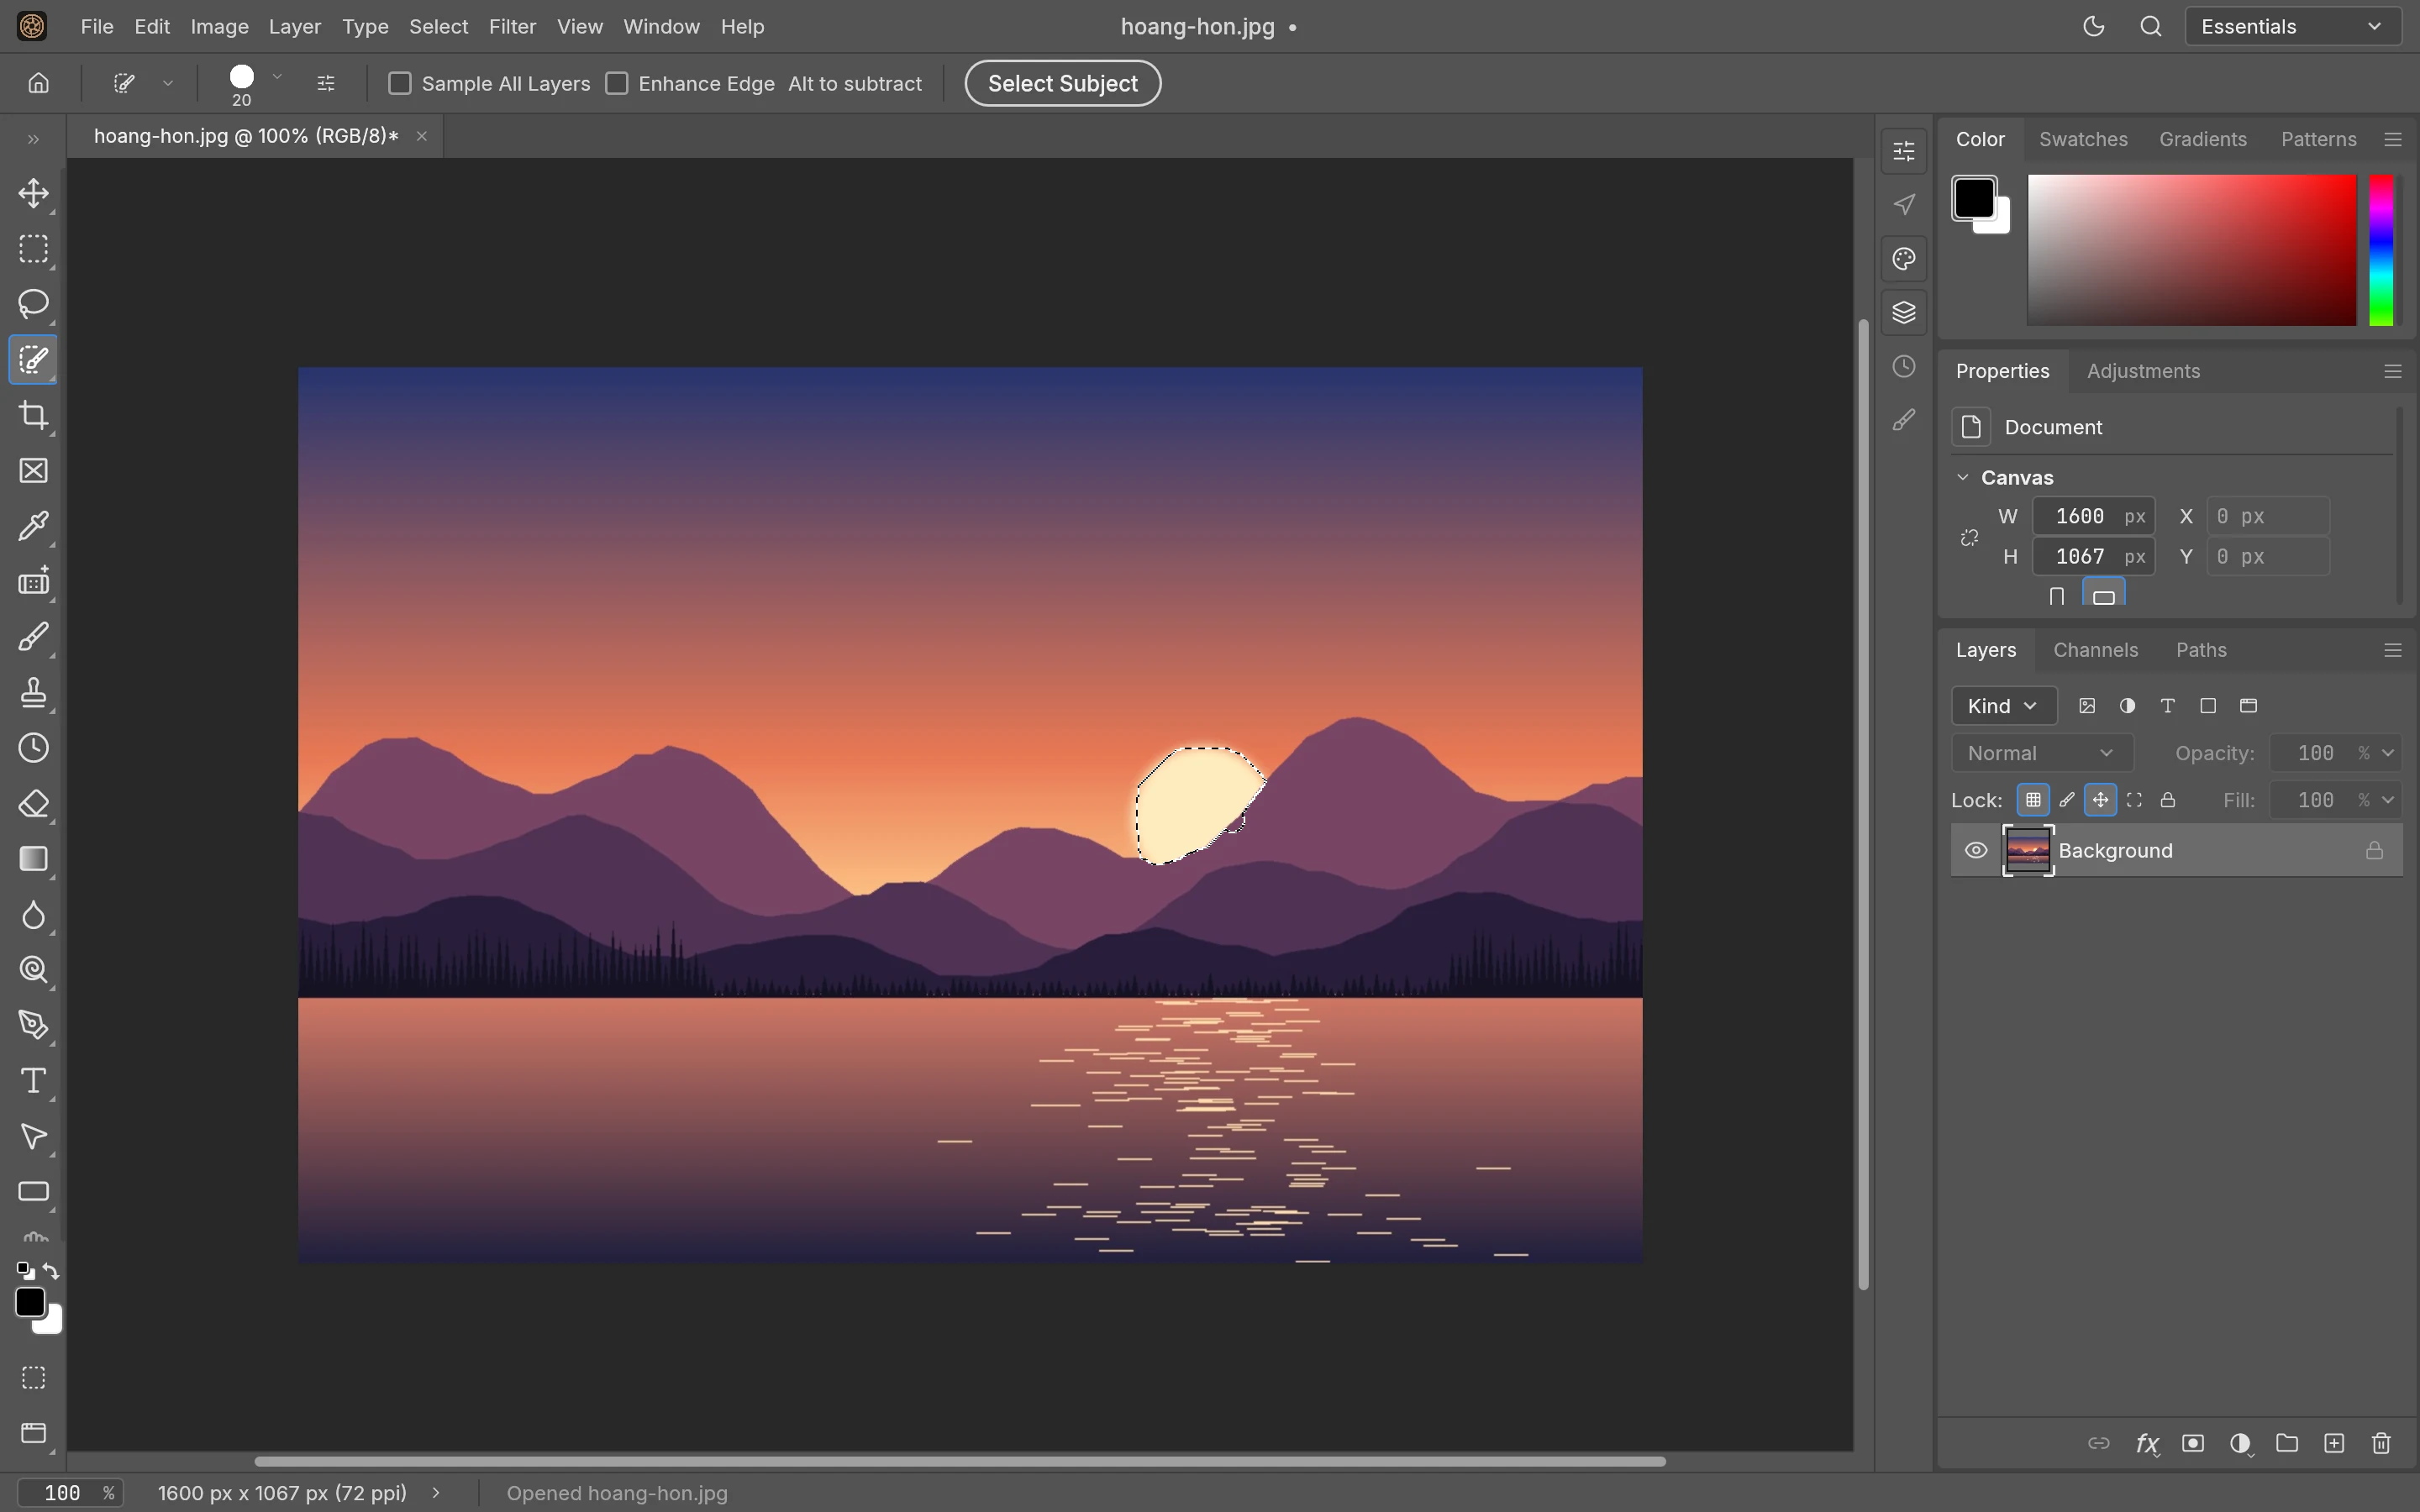
Task: Choose the Crop tool
Action: point(34,415)
